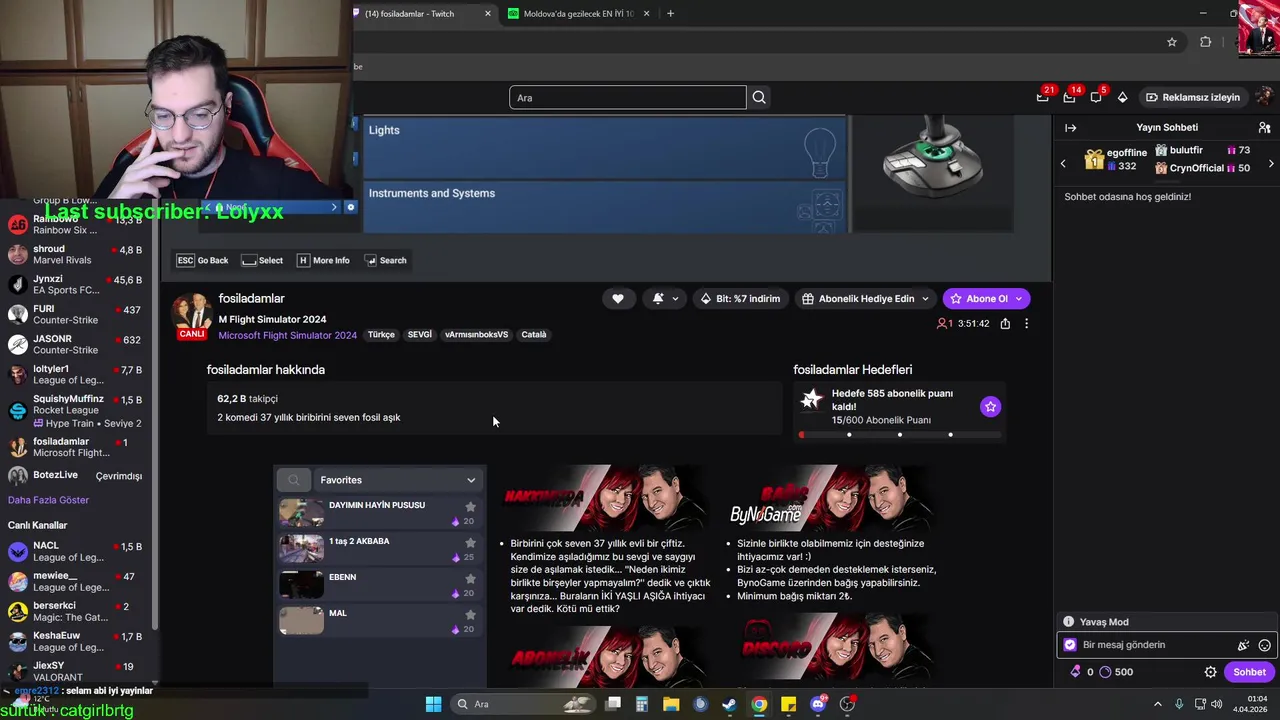Image resolution: width=1280 pixels, height=720 pixels.
Task: Click the Türkçe tag
Action: pyautogui.click(x=381, y=335)
